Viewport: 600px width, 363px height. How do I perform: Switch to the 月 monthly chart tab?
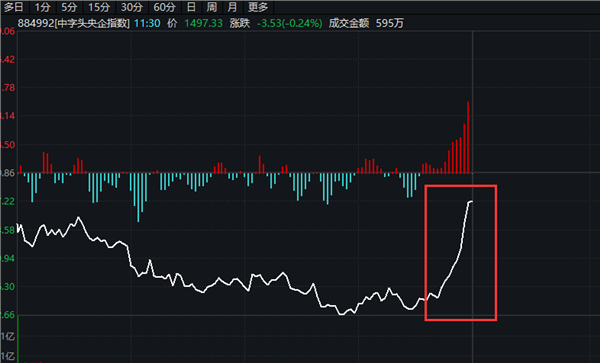(232, 7)
